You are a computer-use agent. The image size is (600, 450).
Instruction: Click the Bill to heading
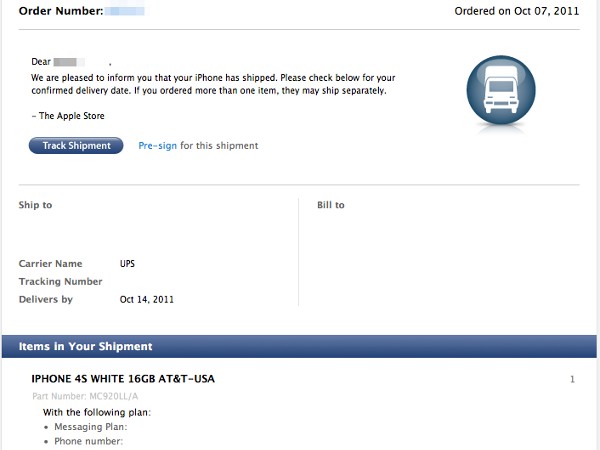pos(331,205)
